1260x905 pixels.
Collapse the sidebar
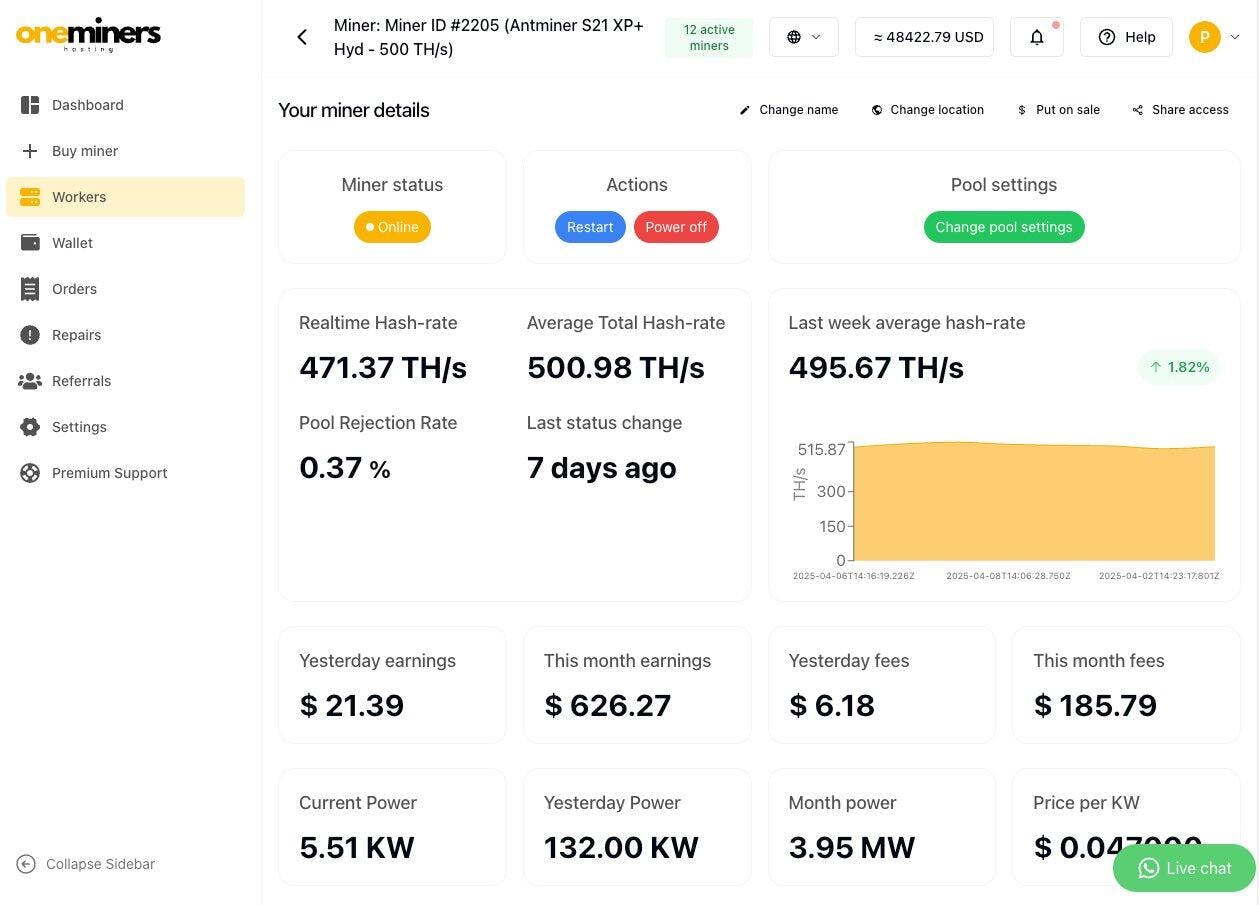click(x=86, y=864)
